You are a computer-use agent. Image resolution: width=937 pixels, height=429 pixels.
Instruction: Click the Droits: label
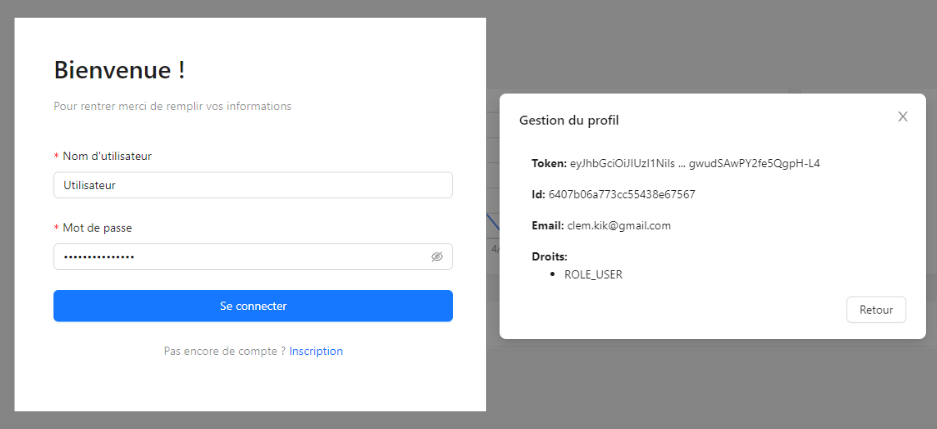pyautogui.click(x=549, y=257)
